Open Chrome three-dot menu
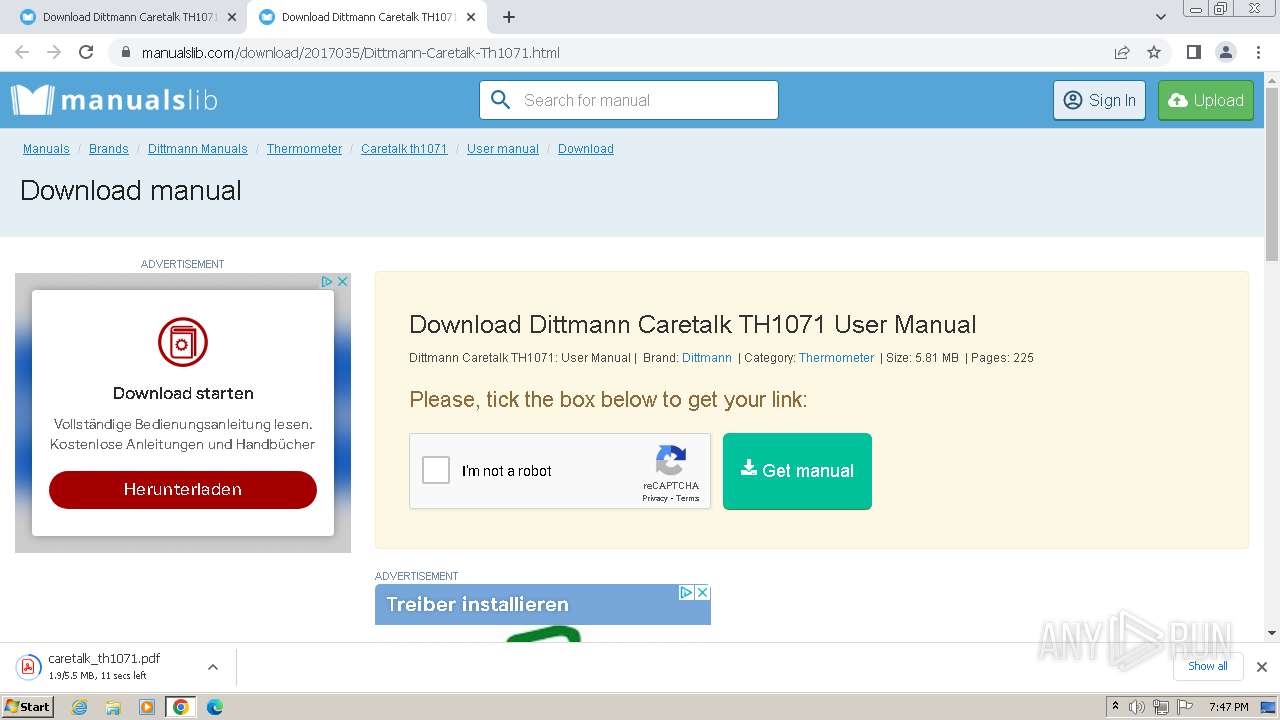Image resolution: width=1280 pixels, height=720 pixels. pos(1258,52)
